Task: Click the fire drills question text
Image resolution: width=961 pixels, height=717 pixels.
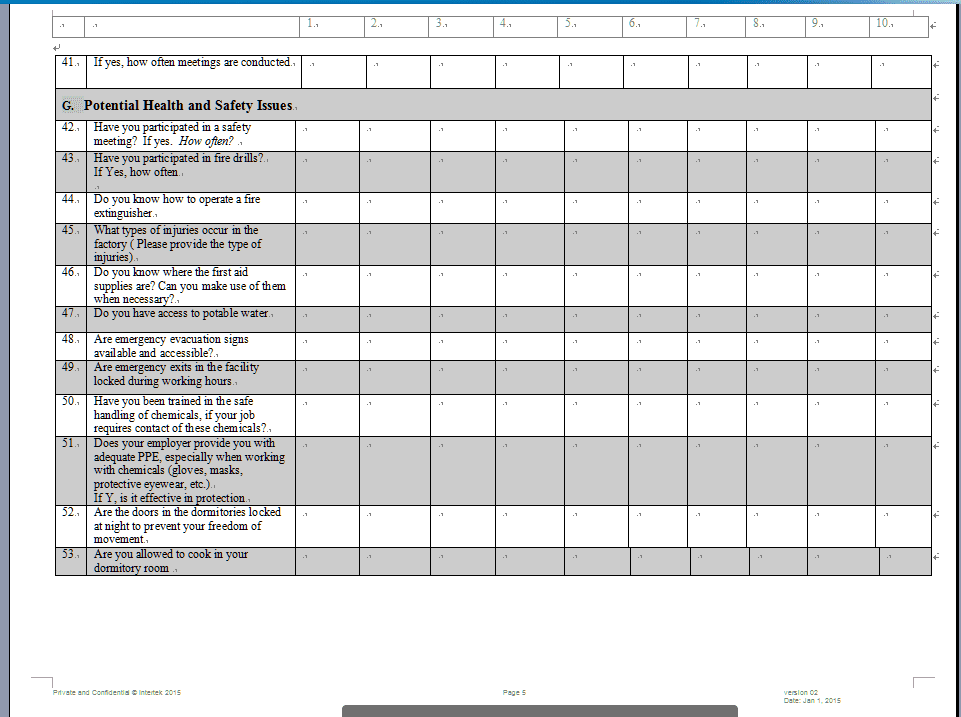Action: click(x=180, y=165)
